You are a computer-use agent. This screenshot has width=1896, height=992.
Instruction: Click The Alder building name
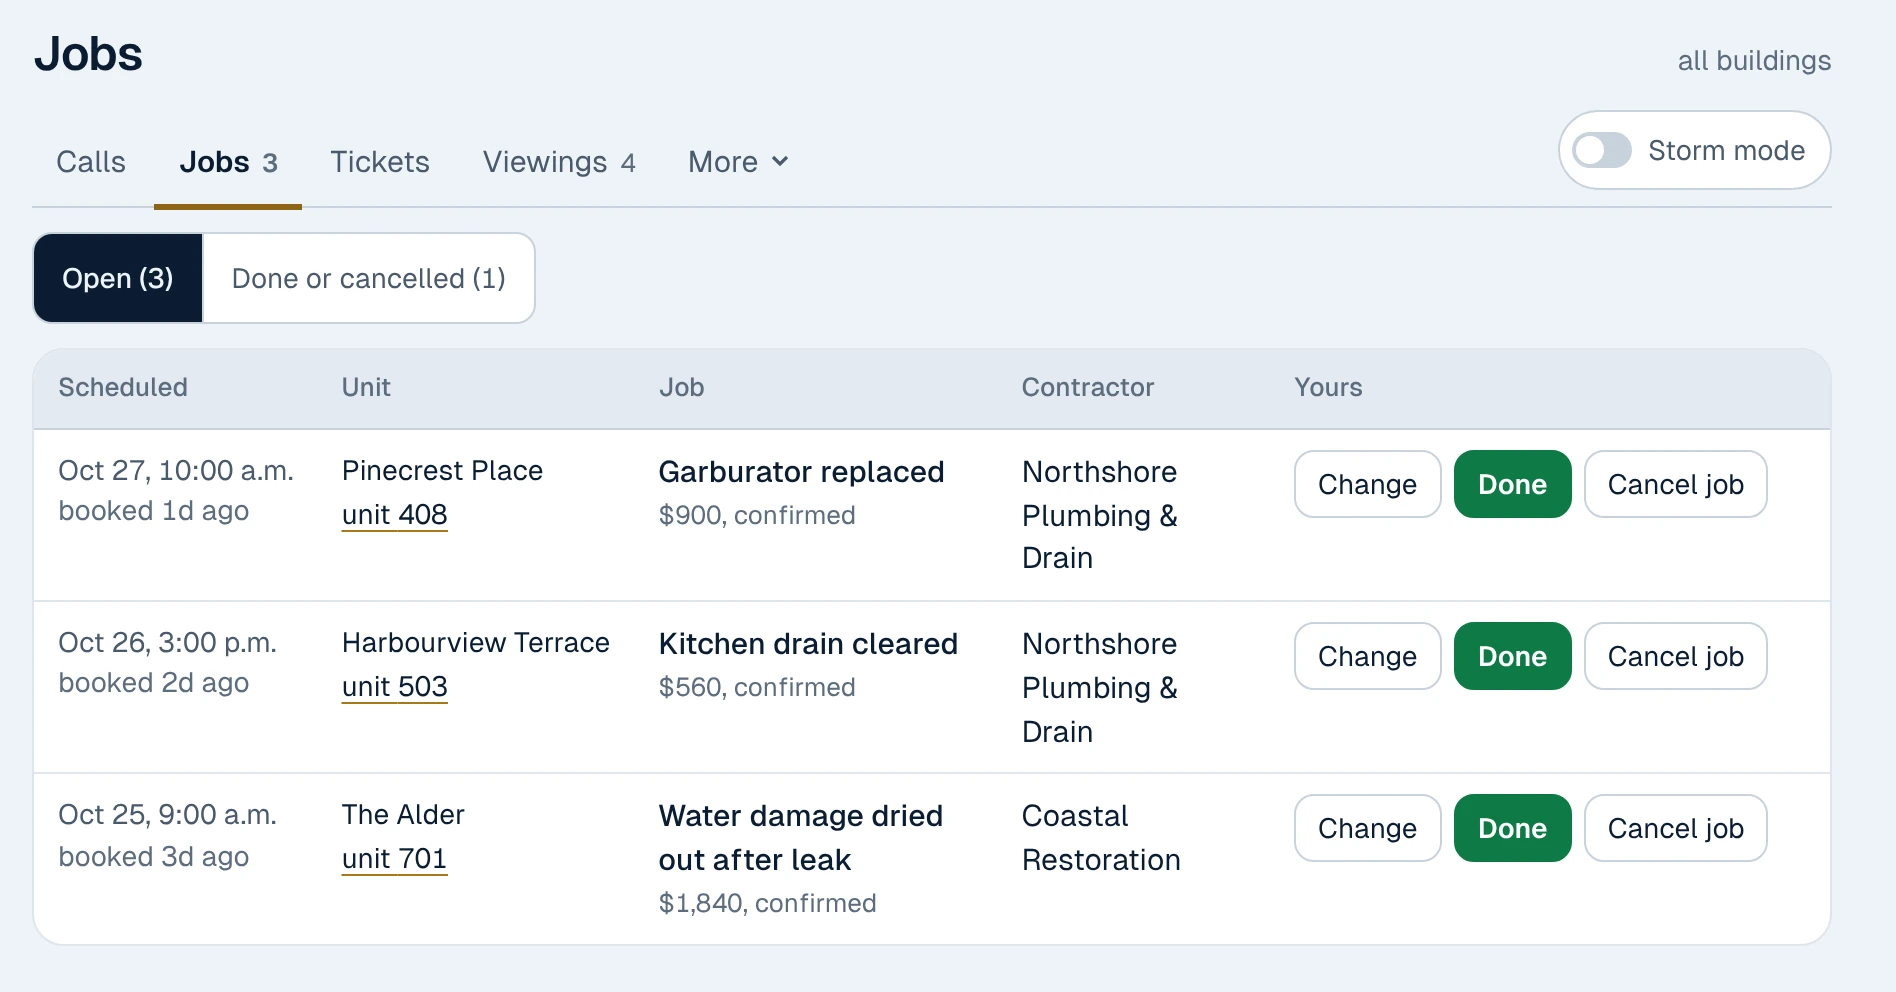click(x=403, y=815)
